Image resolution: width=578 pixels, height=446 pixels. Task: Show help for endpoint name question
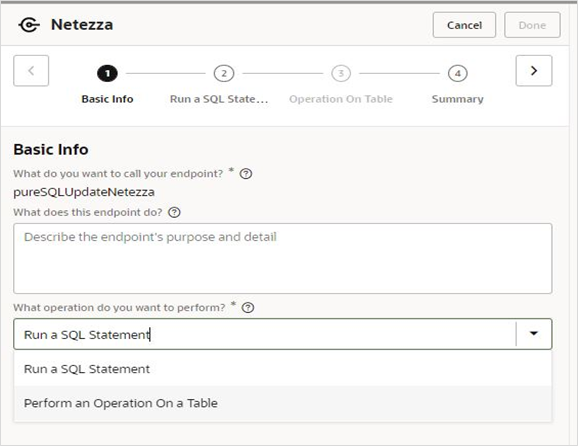coord(246,174)
